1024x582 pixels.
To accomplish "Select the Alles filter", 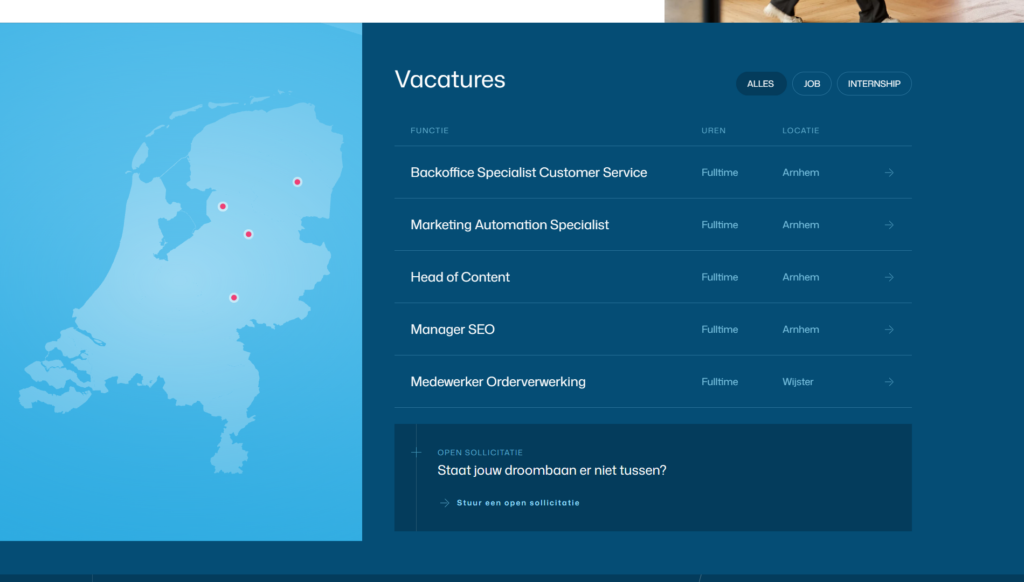I will [x=760, y=84].
